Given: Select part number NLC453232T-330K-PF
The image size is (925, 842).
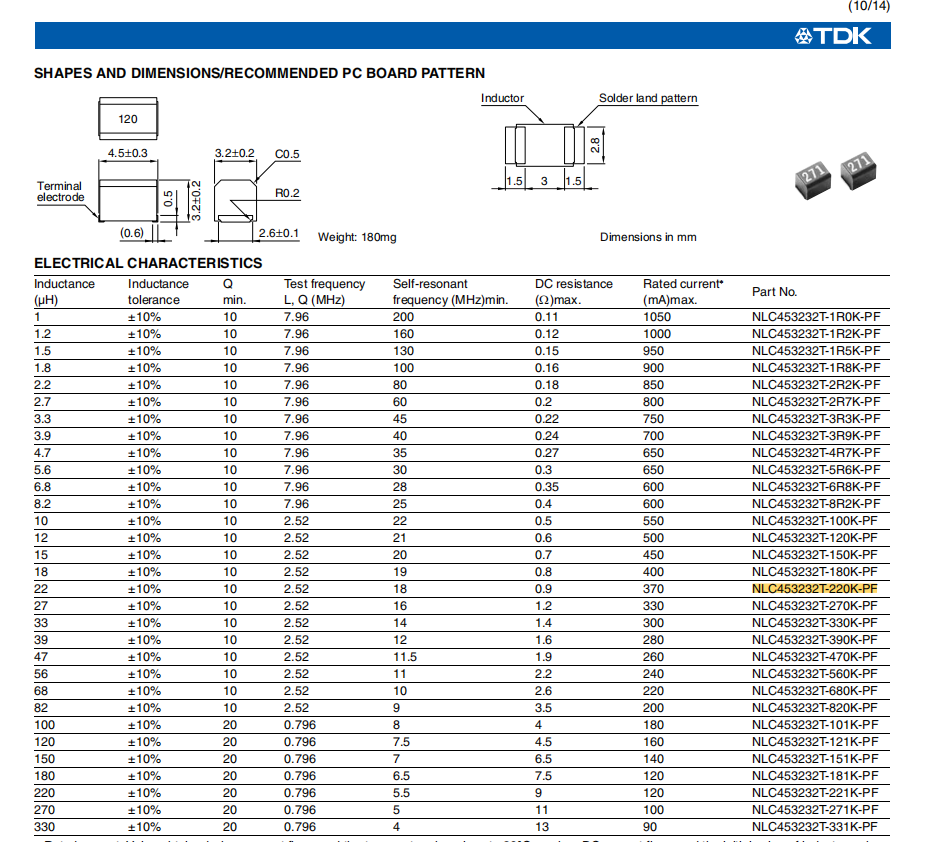Looking at the screenshot, I should tap(814, 623).
